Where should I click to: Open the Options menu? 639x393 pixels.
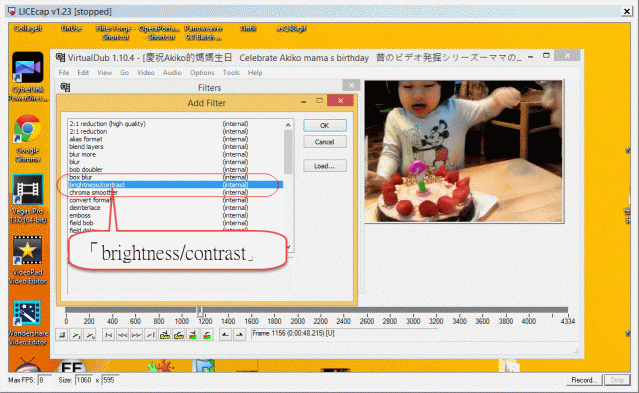202,73
